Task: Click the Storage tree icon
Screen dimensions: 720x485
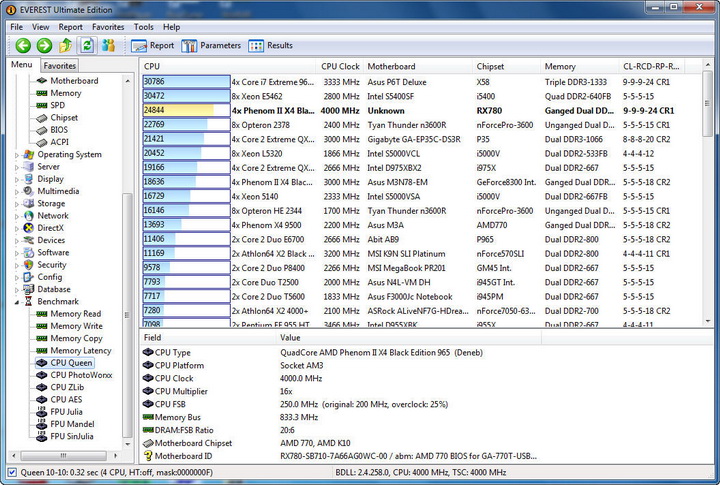Action: tap(28, 203)
